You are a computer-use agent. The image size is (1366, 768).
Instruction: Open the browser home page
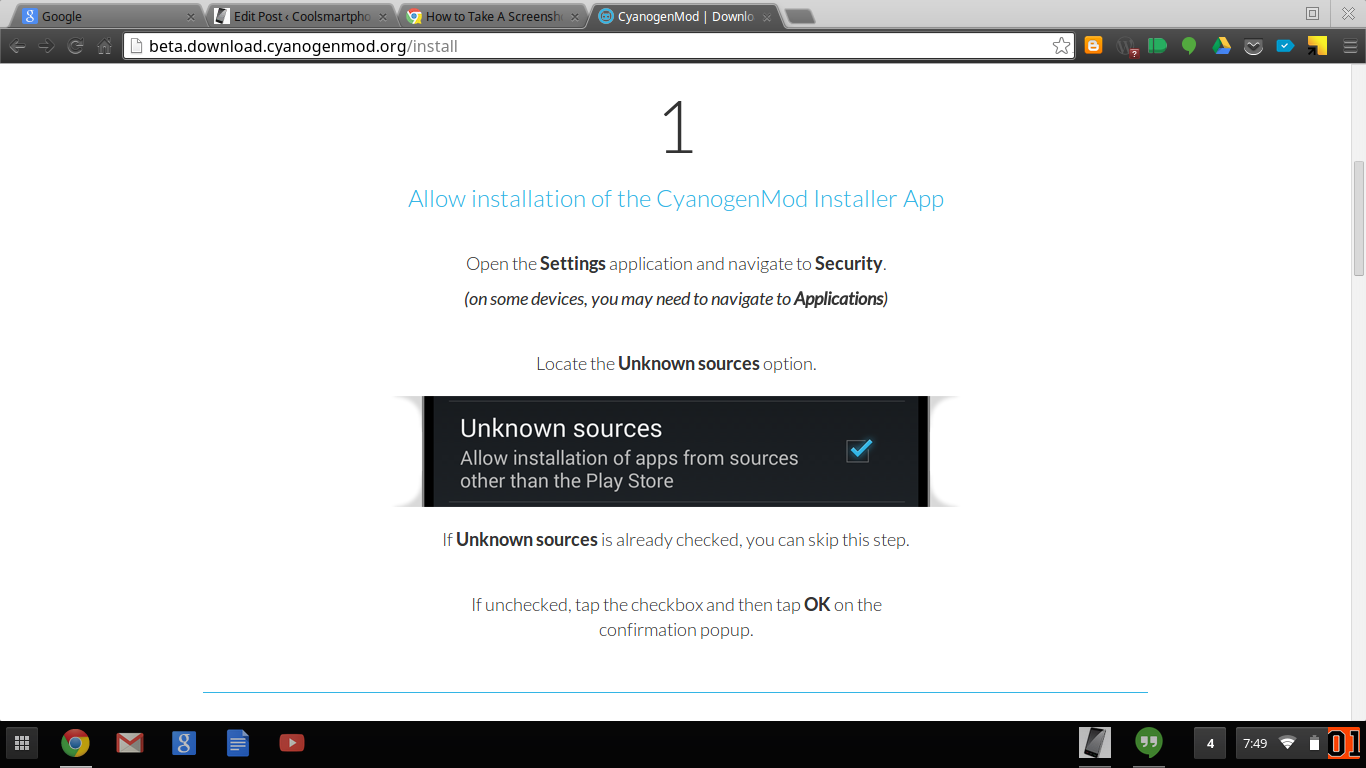point(104,46)
